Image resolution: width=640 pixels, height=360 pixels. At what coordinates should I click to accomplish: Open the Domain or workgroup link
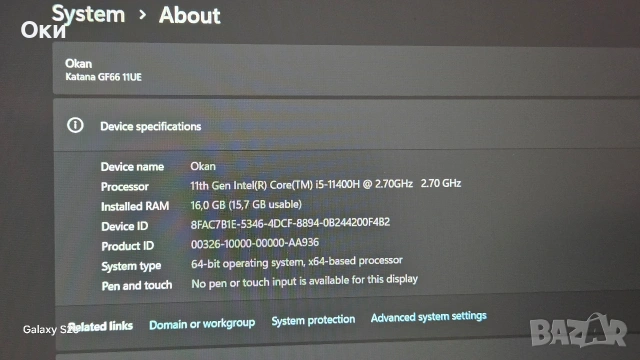pos(202,324)
